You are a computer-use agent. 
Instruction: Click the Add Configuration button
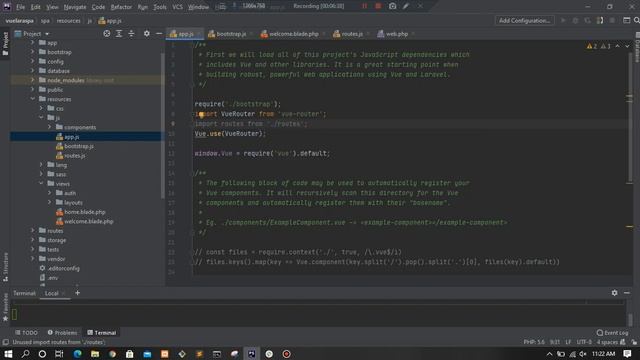coord(524,20)
